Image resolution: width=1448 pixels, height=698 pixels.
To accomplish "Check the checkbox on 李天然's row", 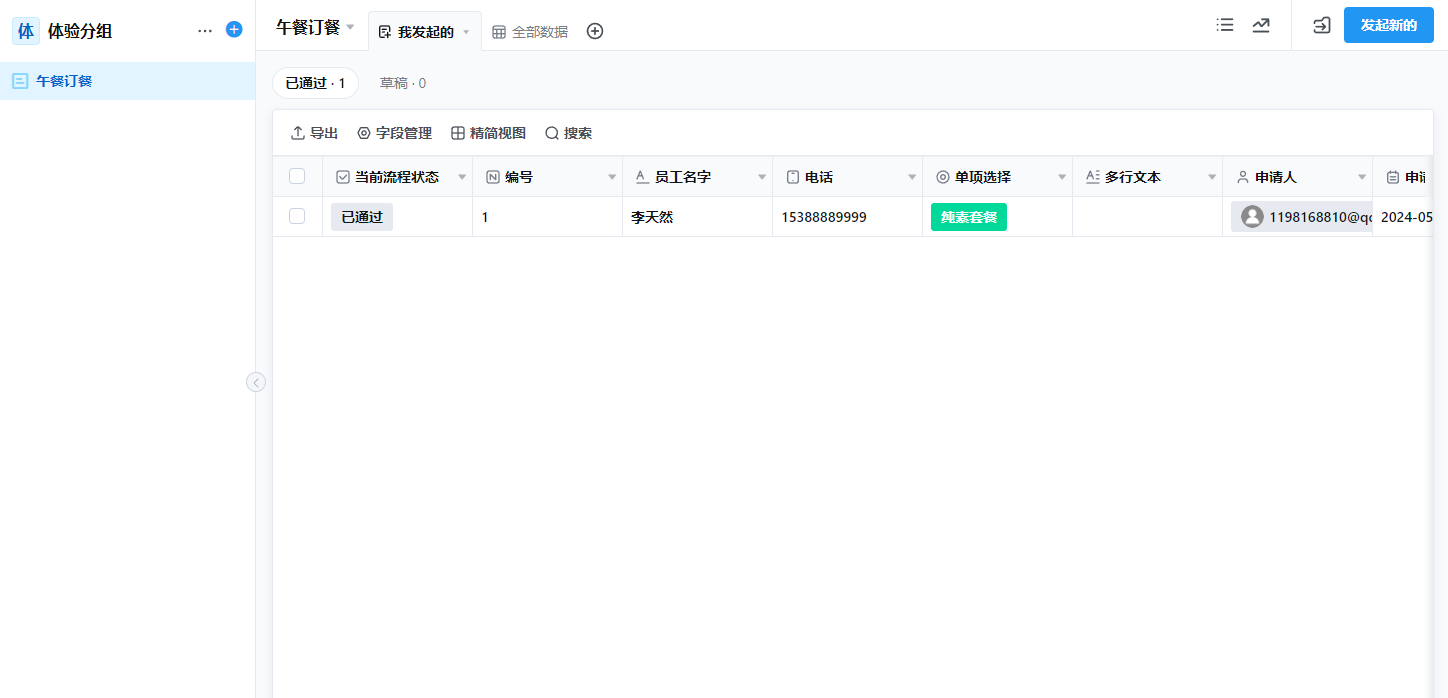I will click(x=296, y=216).
